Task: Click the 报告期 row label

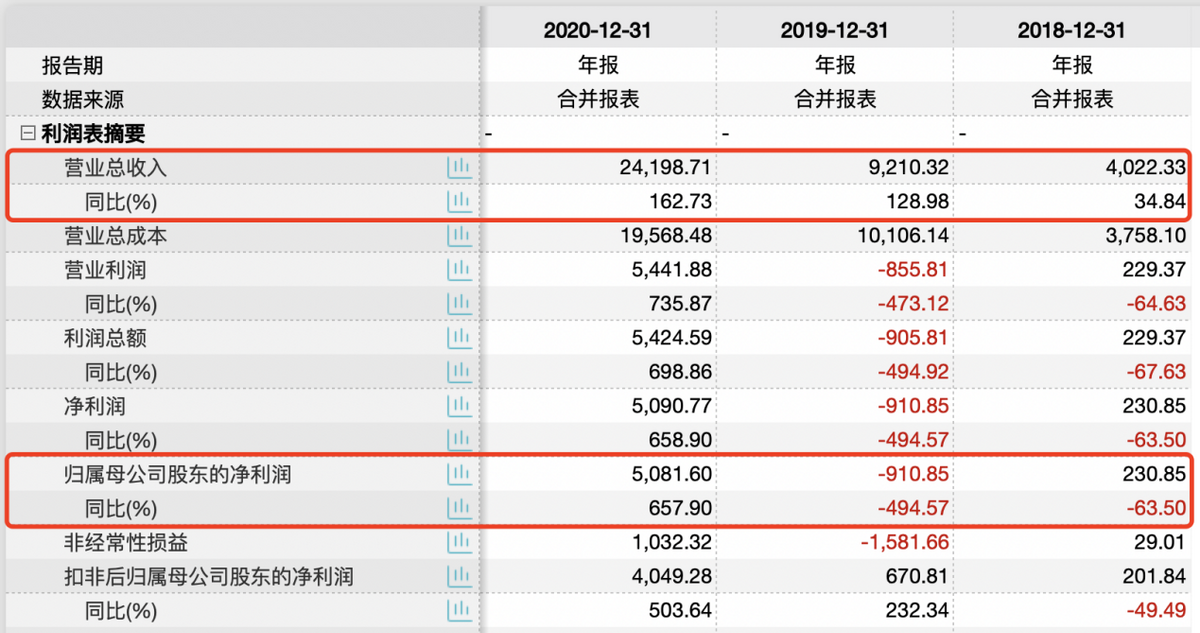Action: (72, 65)
